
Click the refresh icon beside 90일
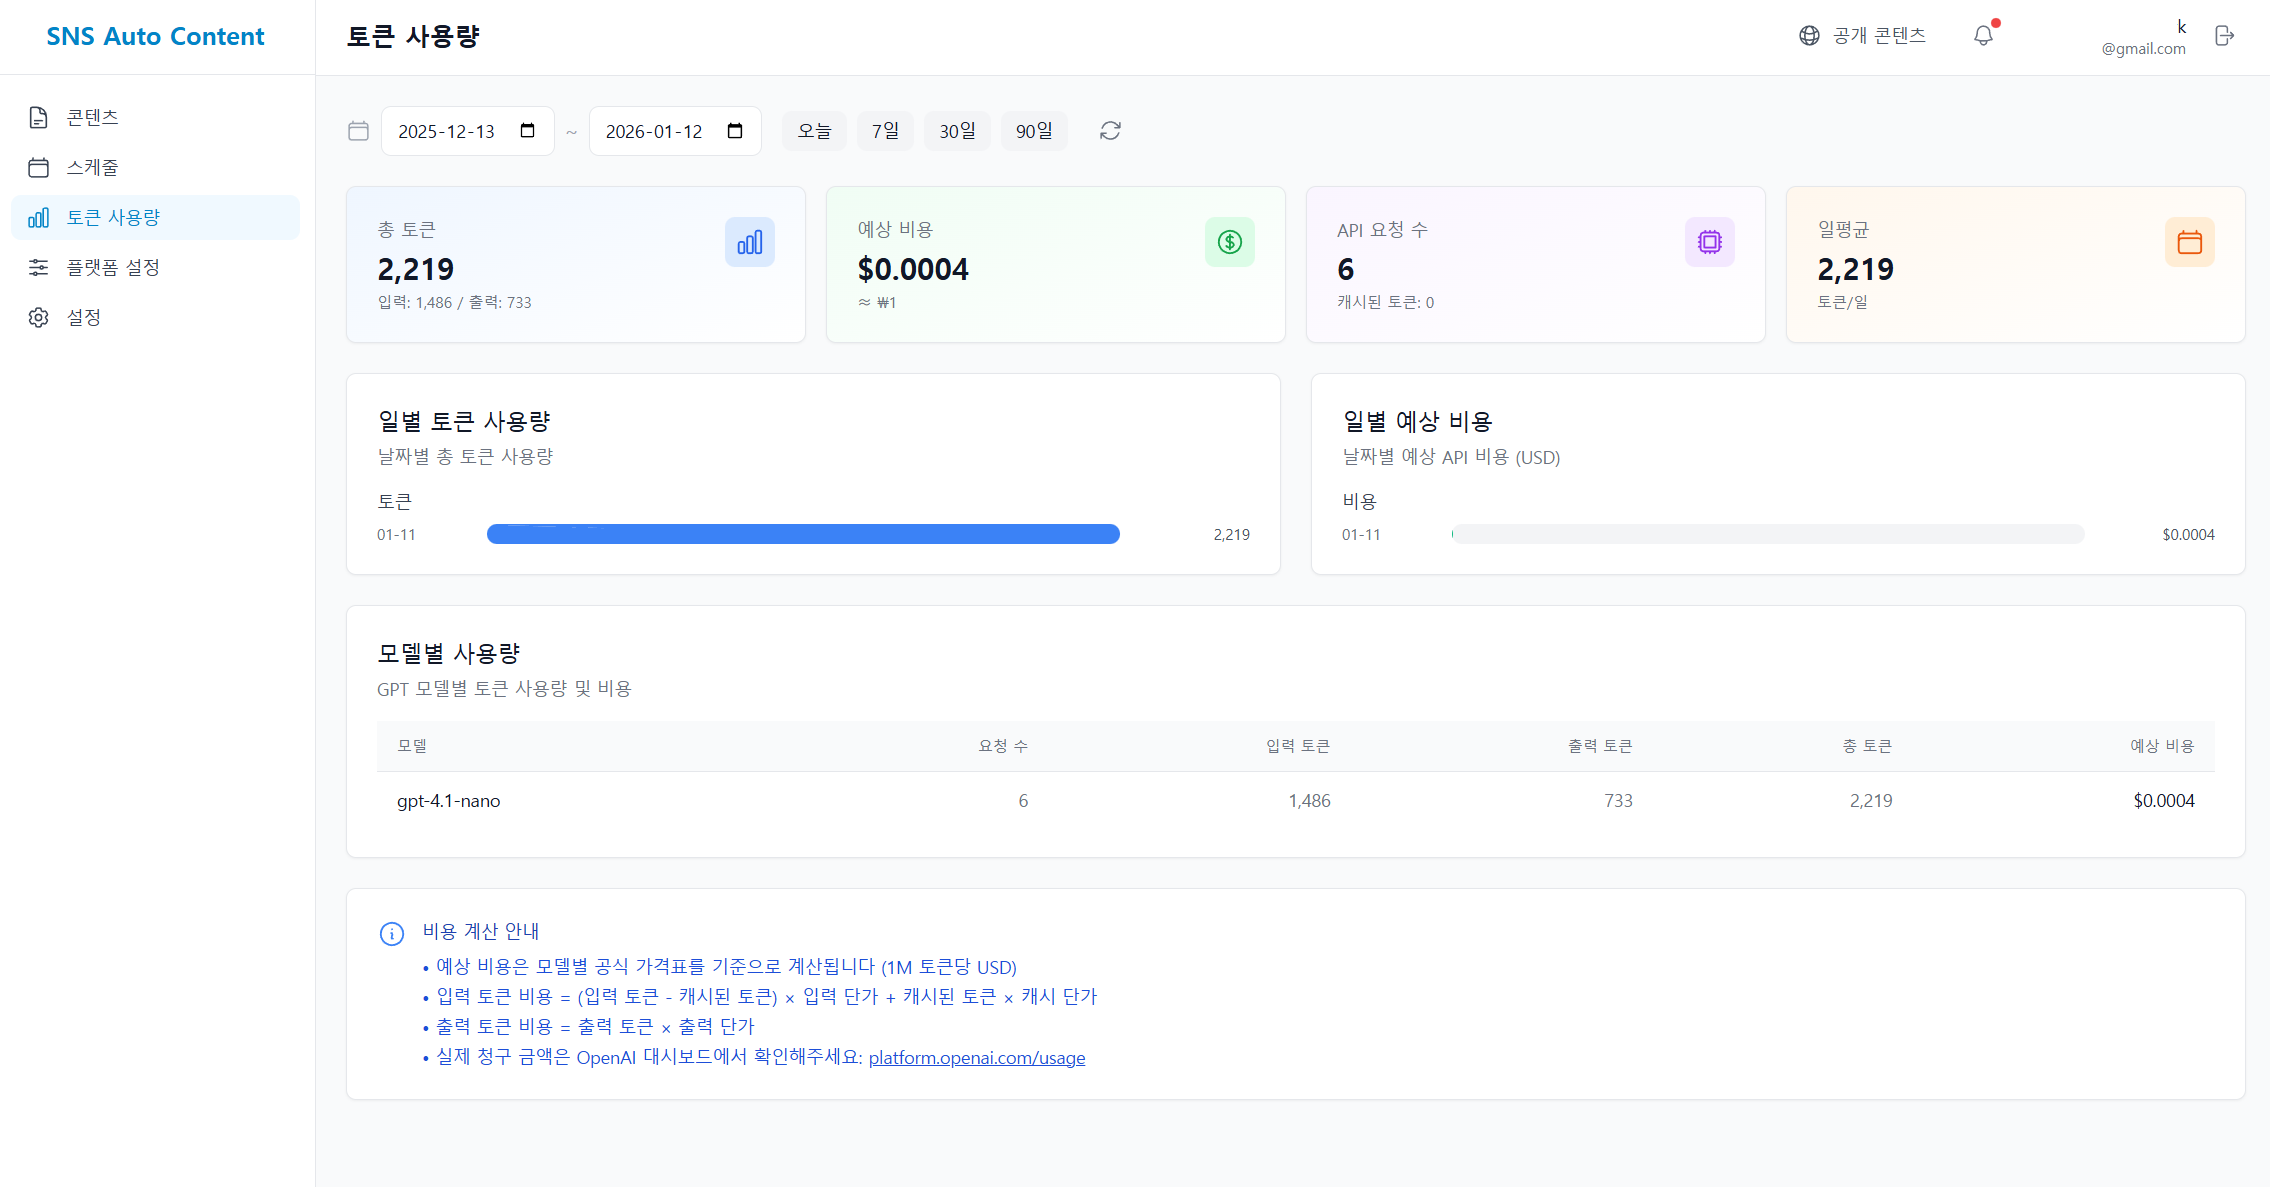coord(1110,131)
